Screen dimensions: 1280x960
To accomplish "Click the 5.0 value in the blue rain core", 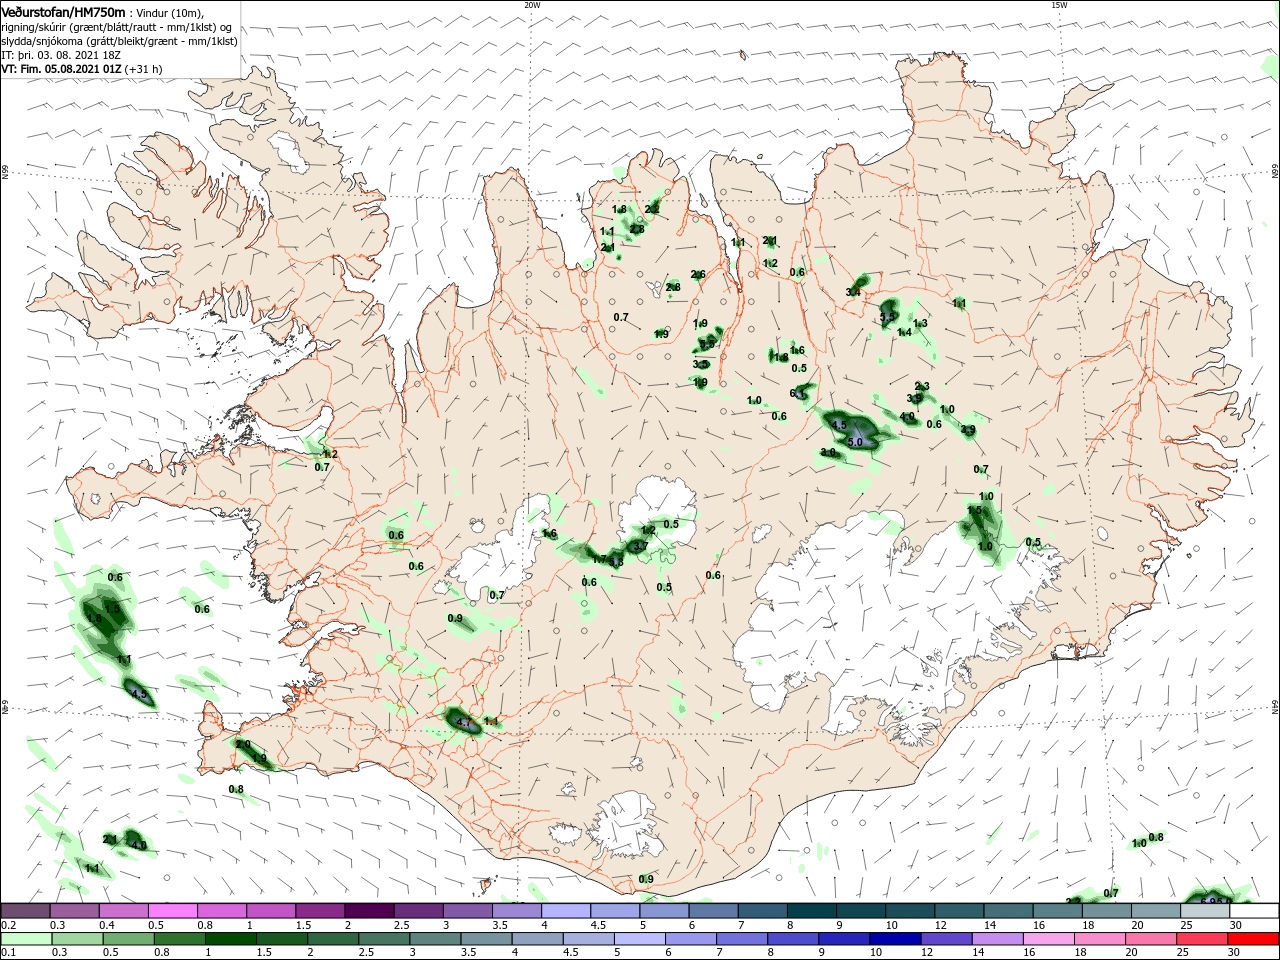I will (855, 441).
